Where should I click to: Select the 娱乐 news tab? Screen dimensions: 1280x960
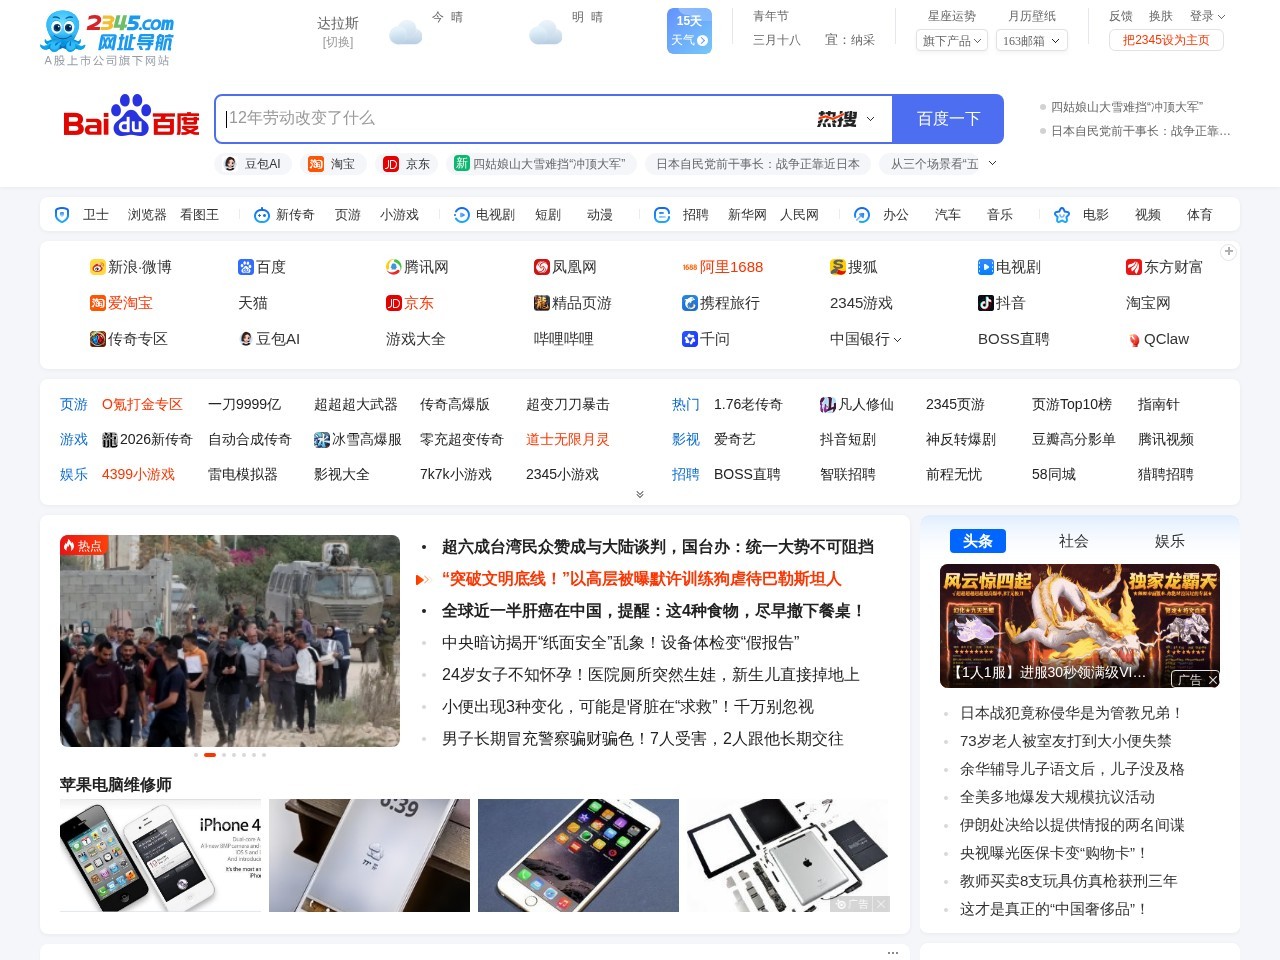(1169, 541)
